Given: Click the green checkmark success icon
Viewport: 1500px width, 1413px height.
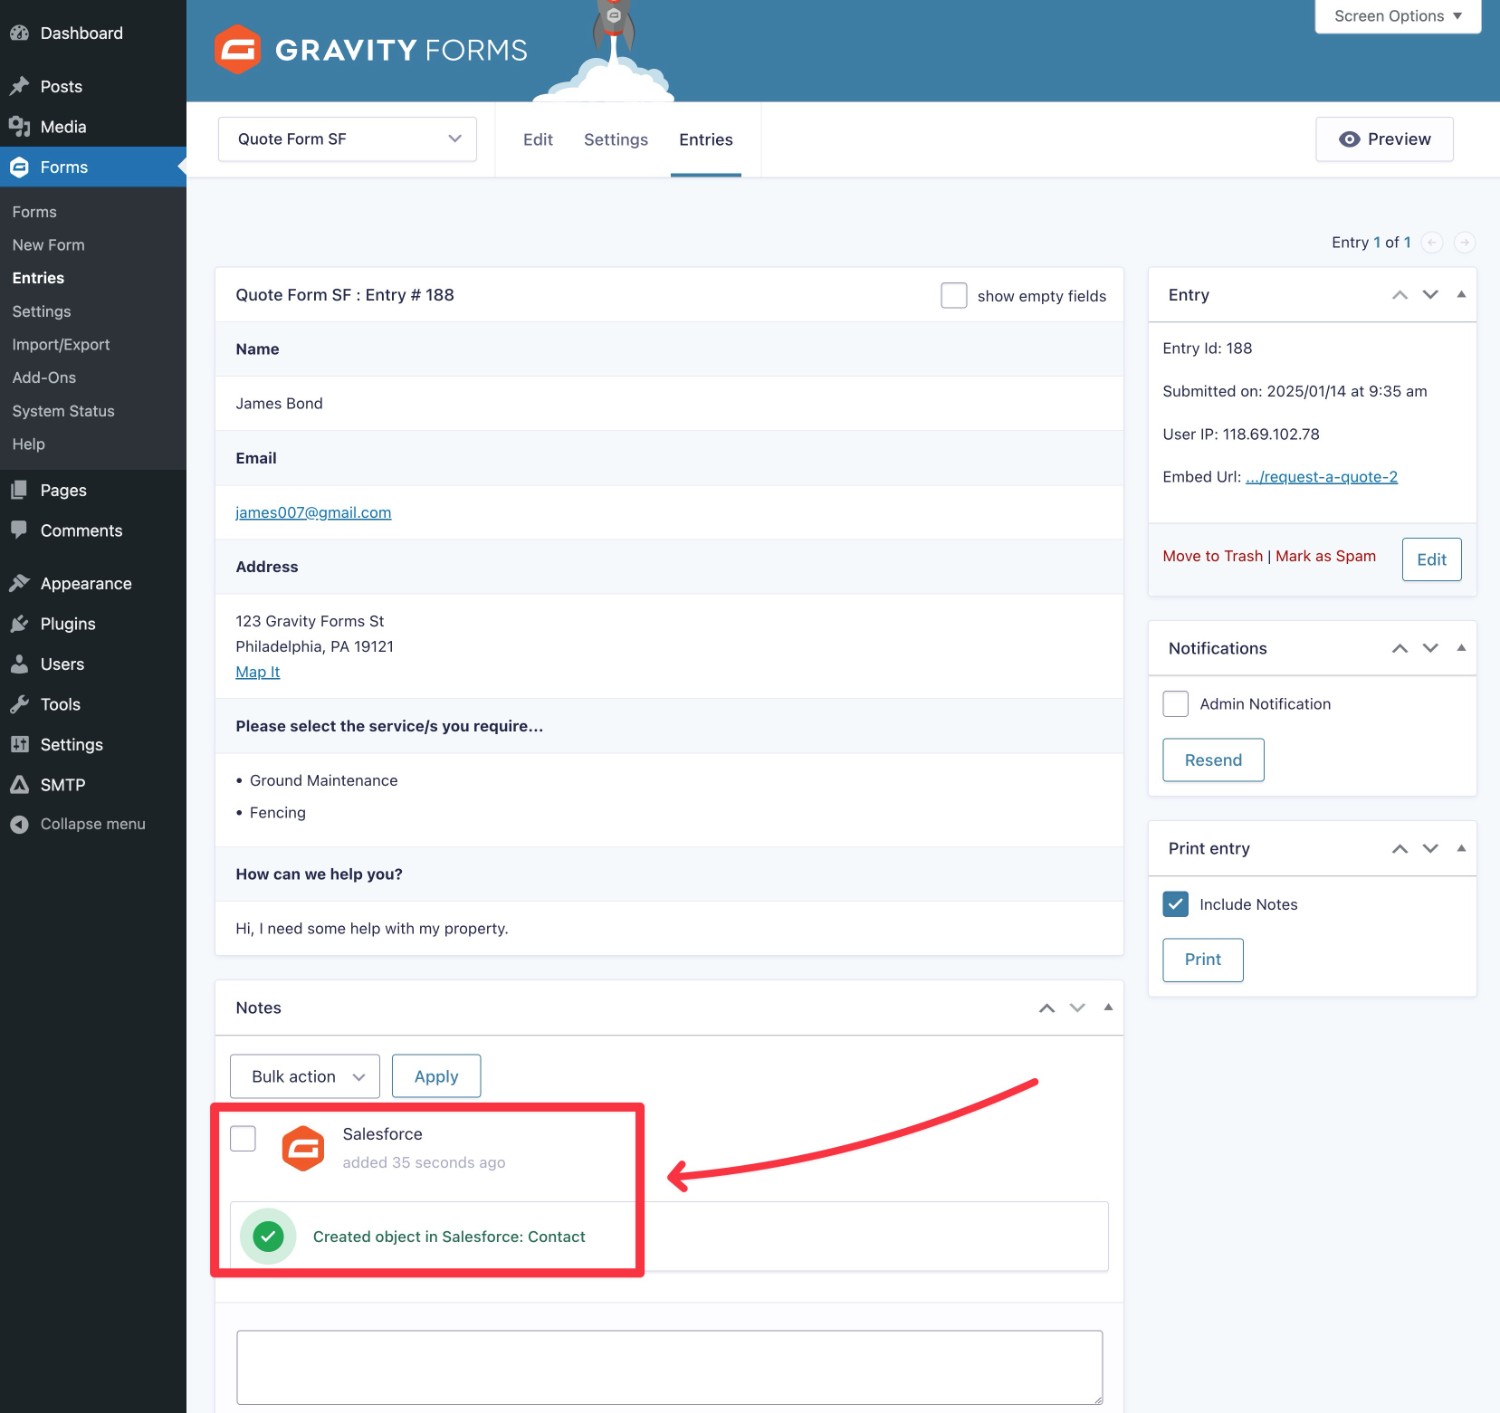Looking at the screenshot, I should (x=268, y=1236).
